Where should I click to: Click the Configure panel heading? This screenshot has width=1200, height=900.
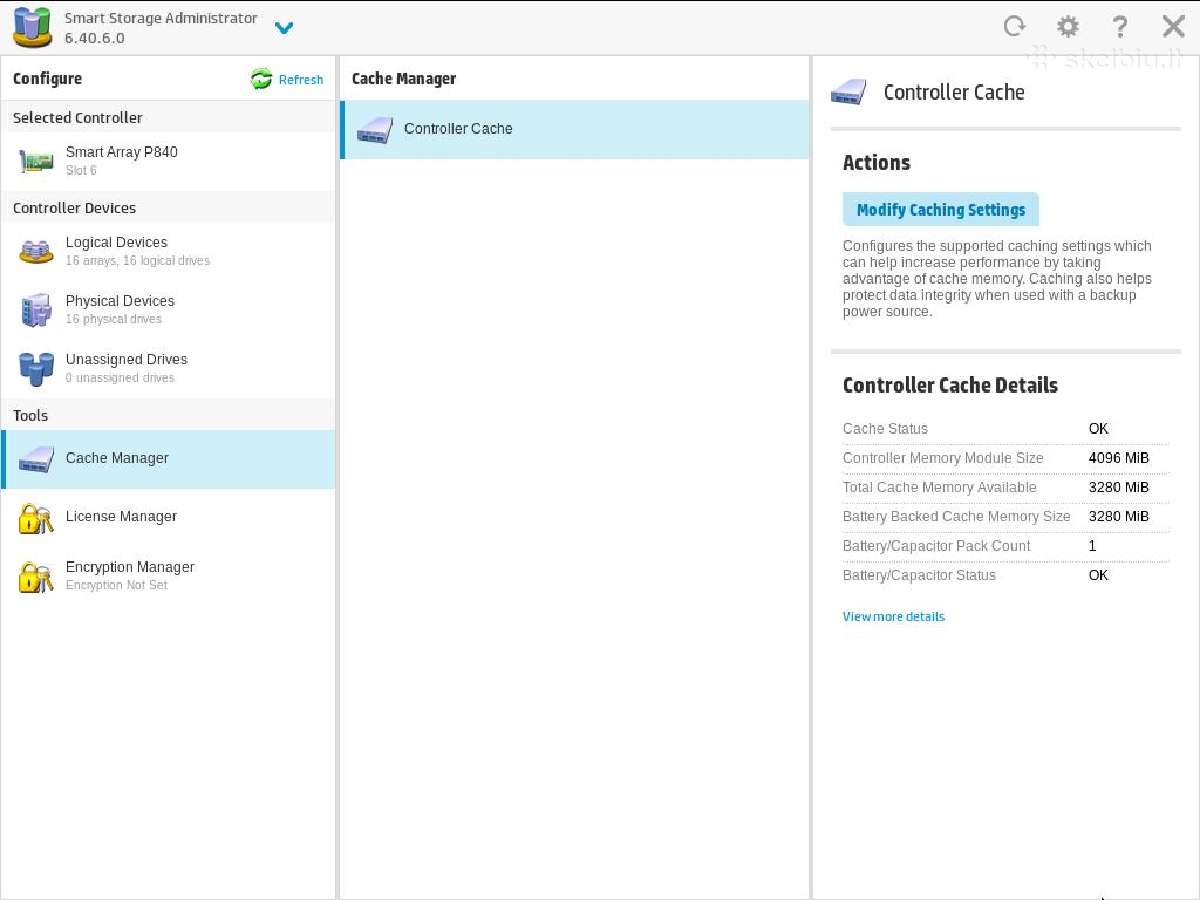tap(47, 79)
